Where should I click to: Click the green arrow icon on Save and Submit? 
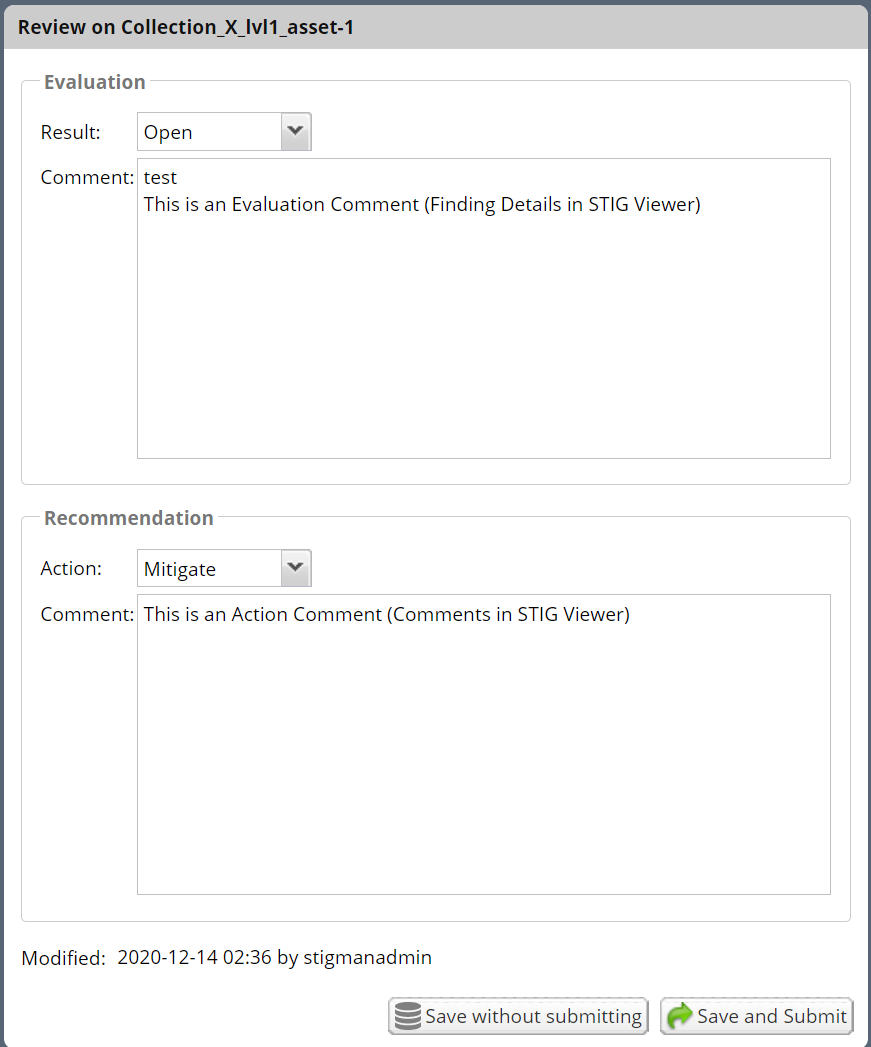[678, 1016]
